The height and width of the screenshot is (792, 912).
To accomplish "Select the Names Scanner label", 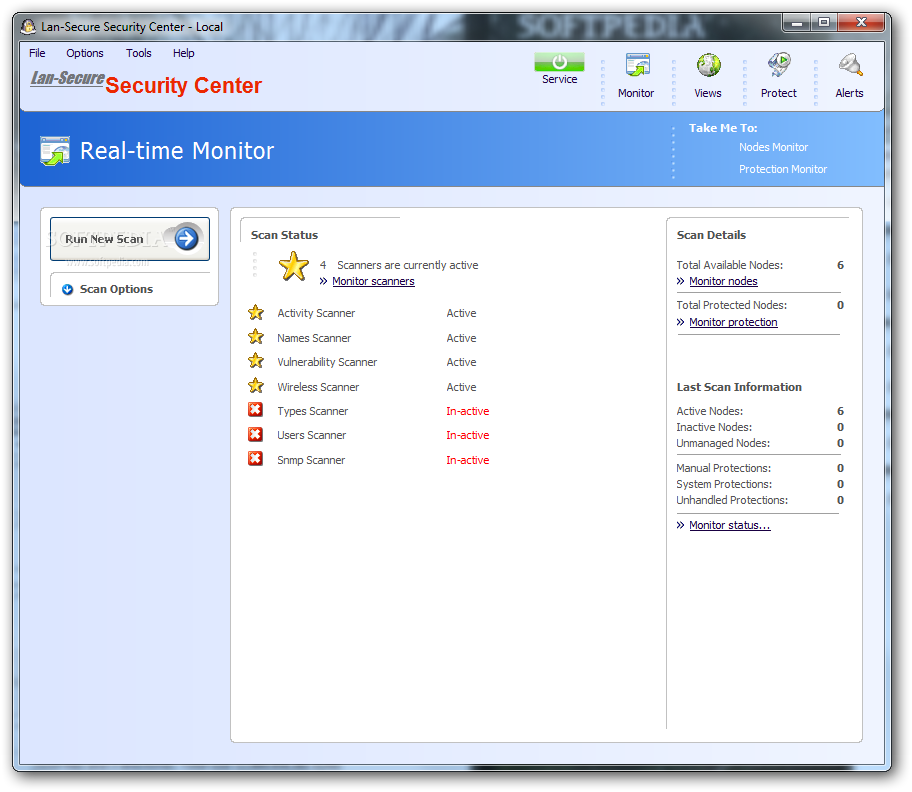I will point(314,338).
